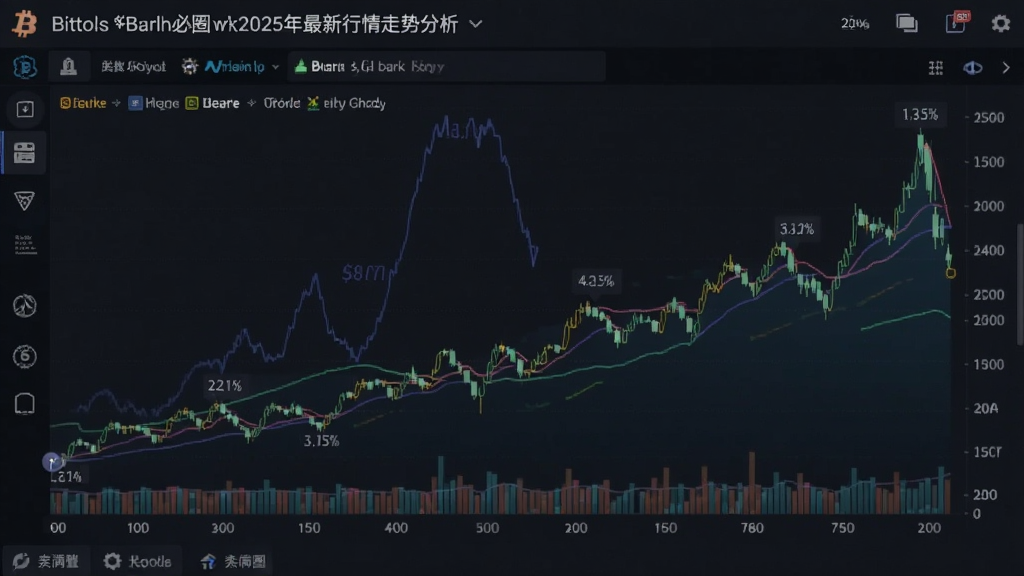Select the calendar panel sidebar icon
This screenshot has height=576, width=1024.
[x=24, y=153]
